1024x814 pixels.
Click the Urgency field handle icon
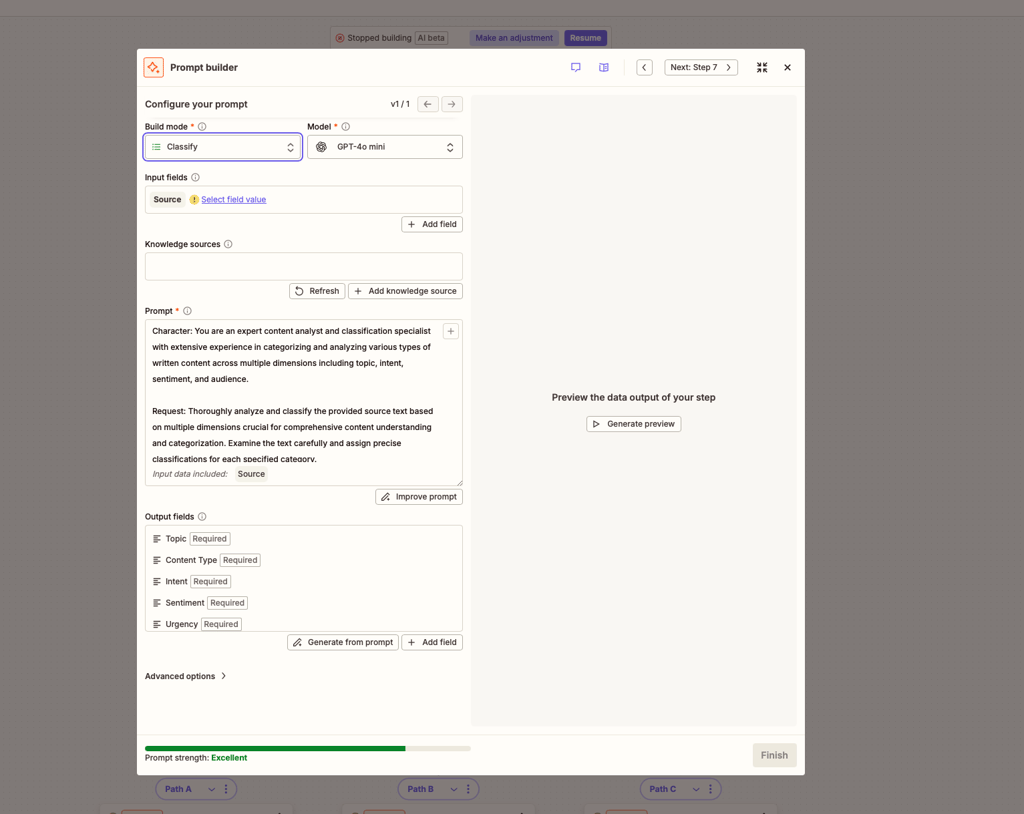click(157, 625)
